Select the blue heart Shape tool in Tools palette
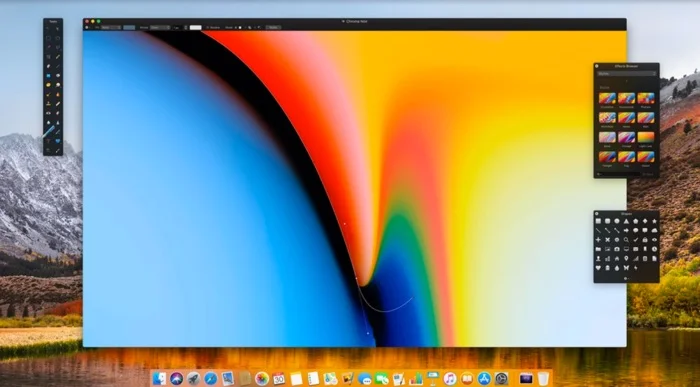The height and width of the screenshot is (387, 700). pyautogui.click(x=58, y=141)
